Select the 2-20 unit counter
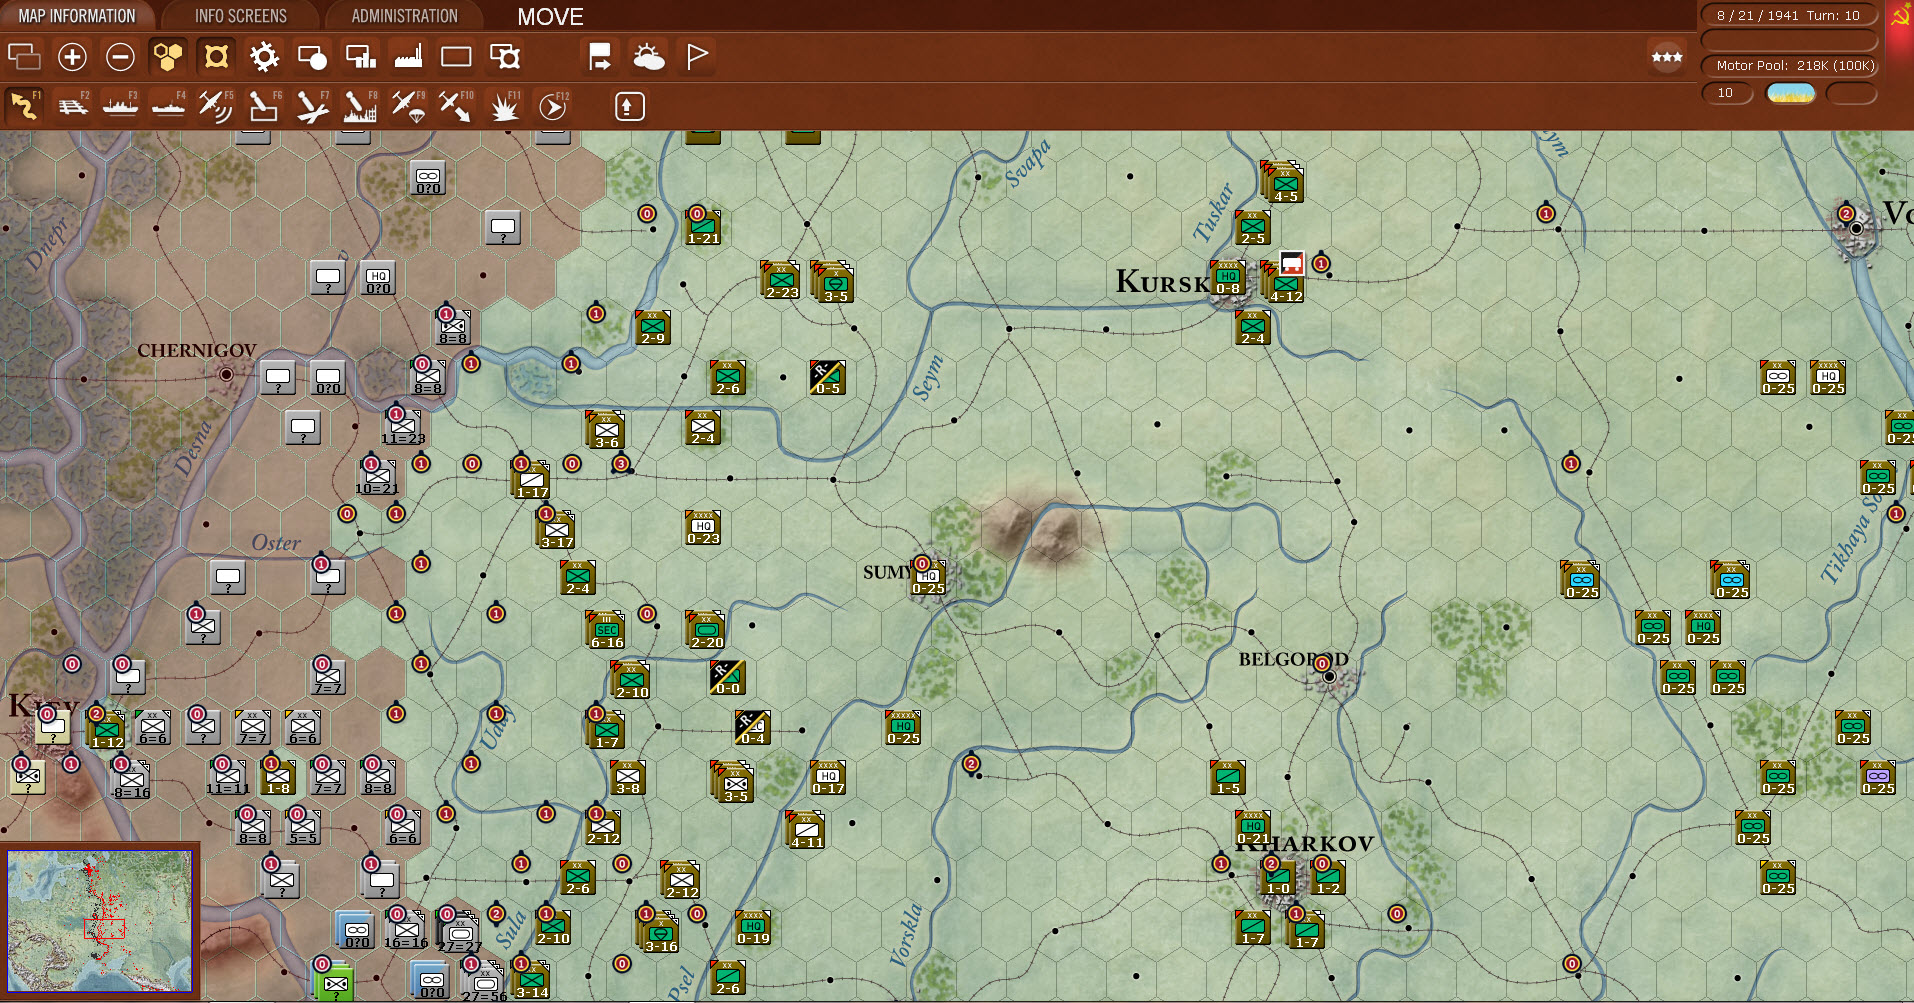1914x1003 pixels. (706, 630)
